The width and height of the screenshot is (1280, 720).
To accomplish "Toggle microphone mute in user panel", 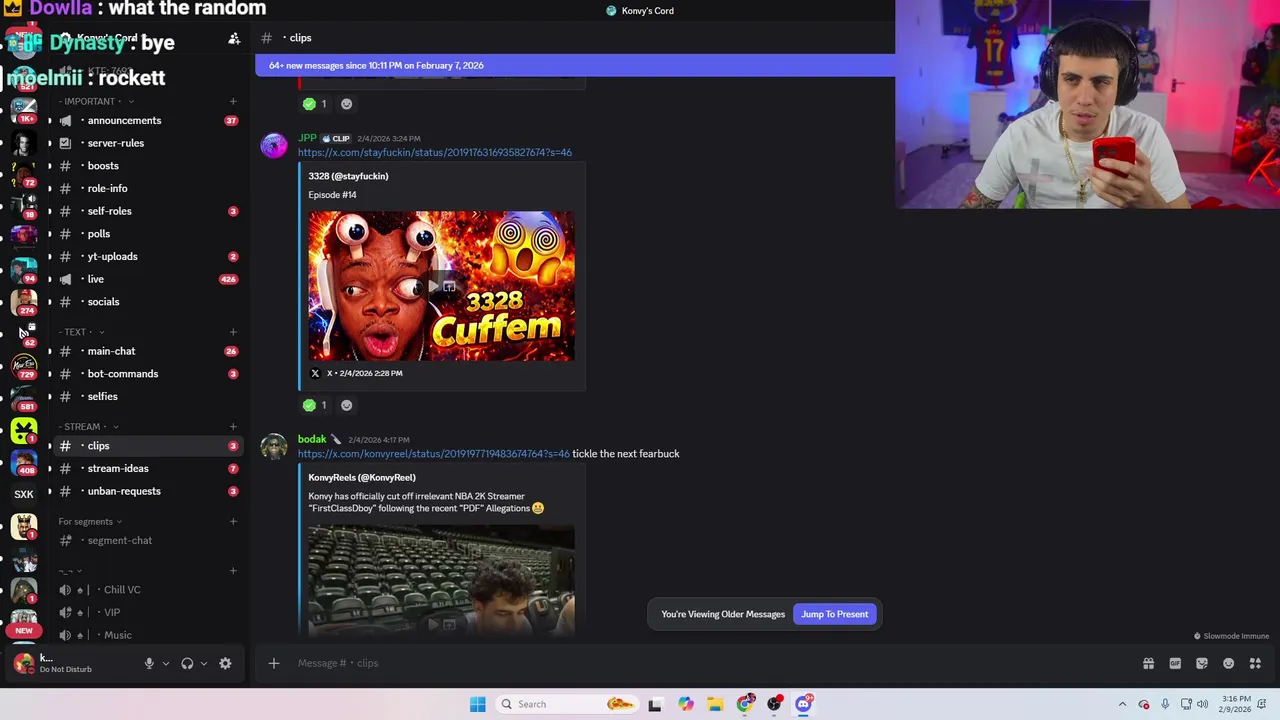I will (x=149, y=663).
